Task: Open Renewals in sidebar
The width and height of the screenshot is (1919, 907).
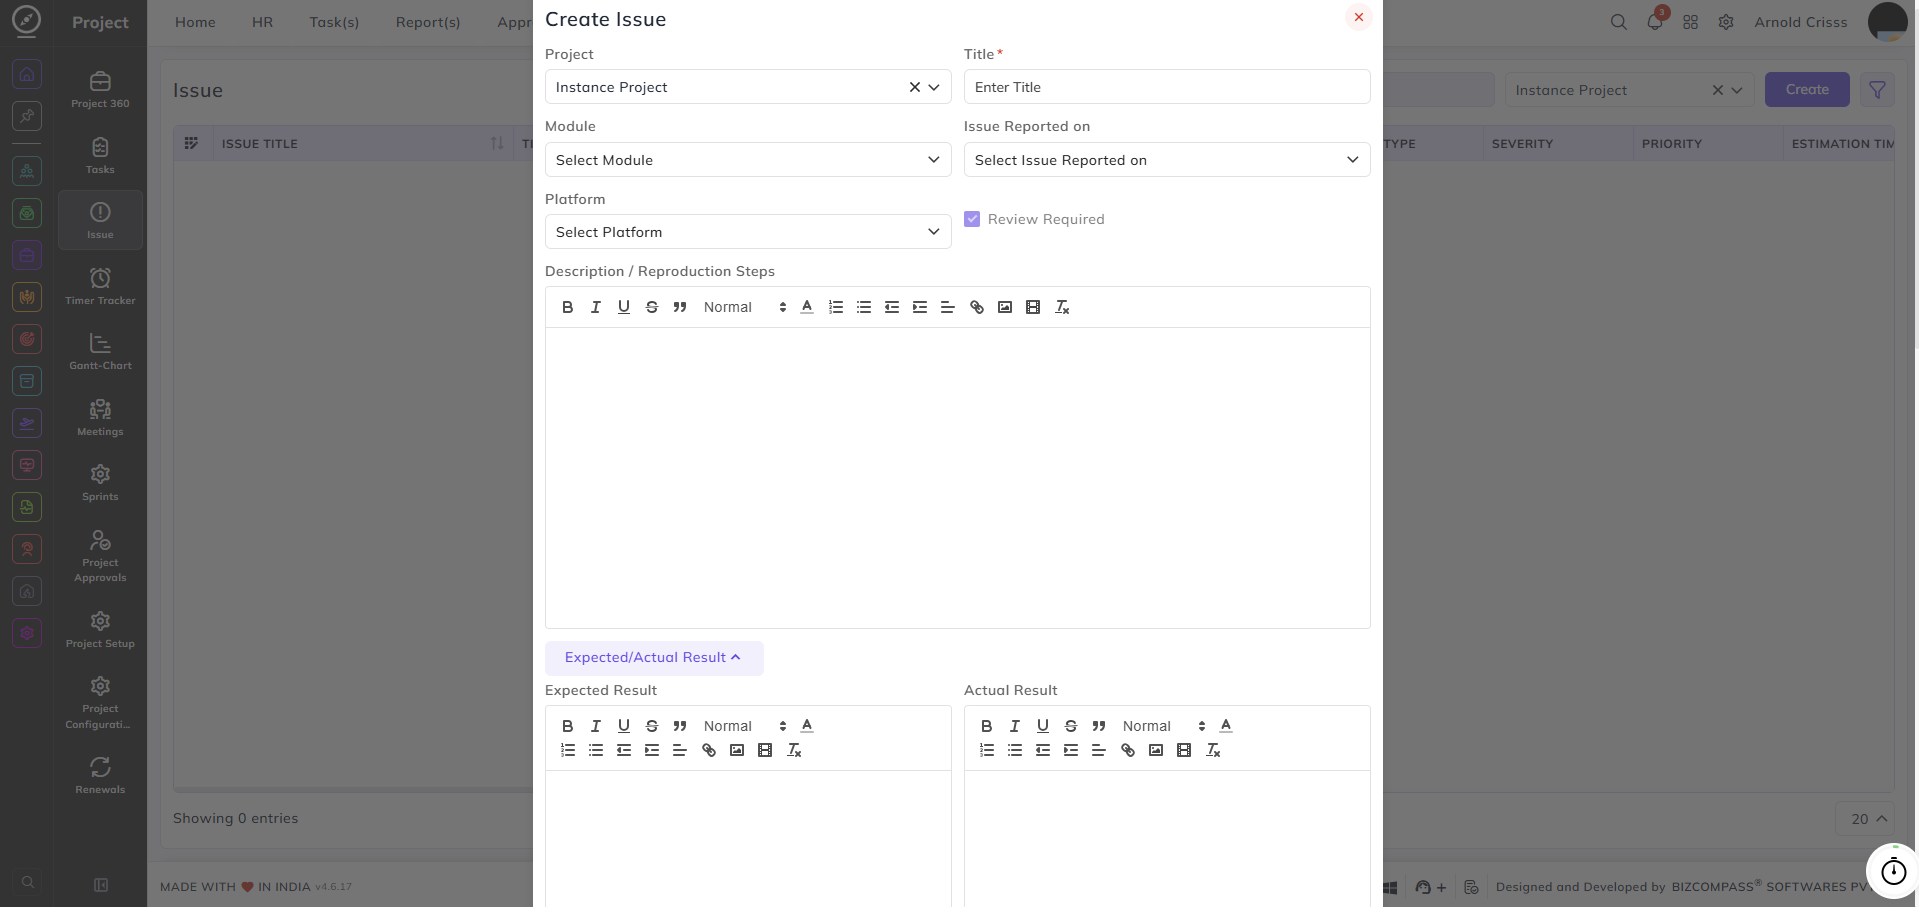Action: coord(100,776)
